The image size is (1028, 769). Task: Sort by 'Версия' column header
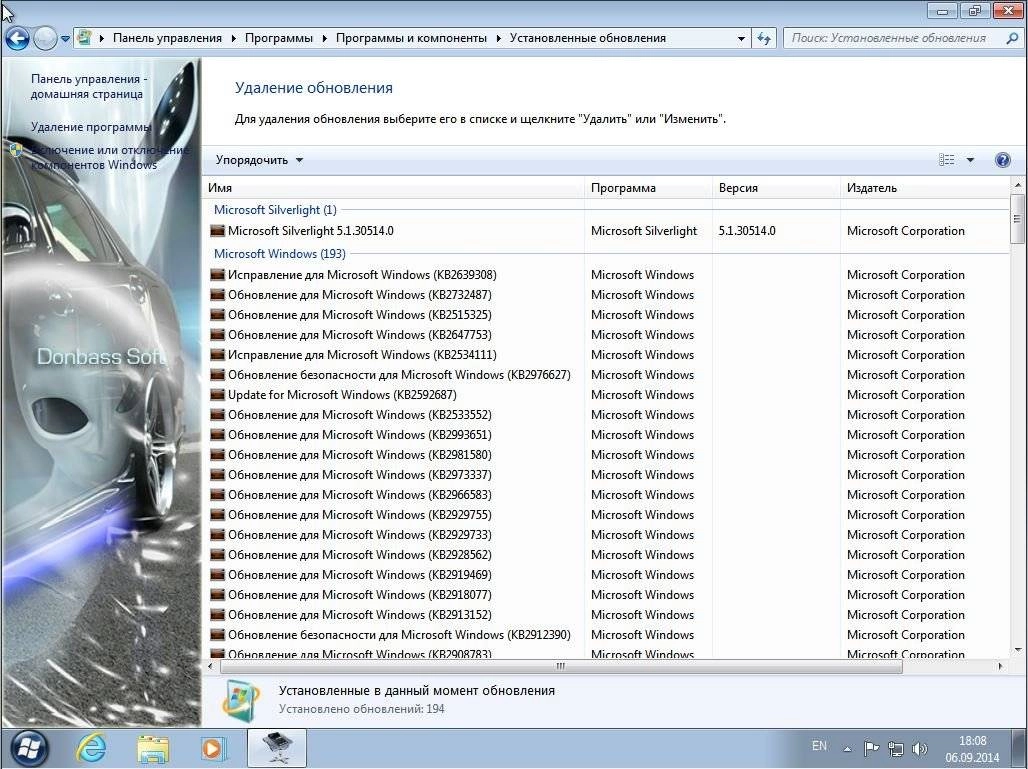tap(776, 187)
